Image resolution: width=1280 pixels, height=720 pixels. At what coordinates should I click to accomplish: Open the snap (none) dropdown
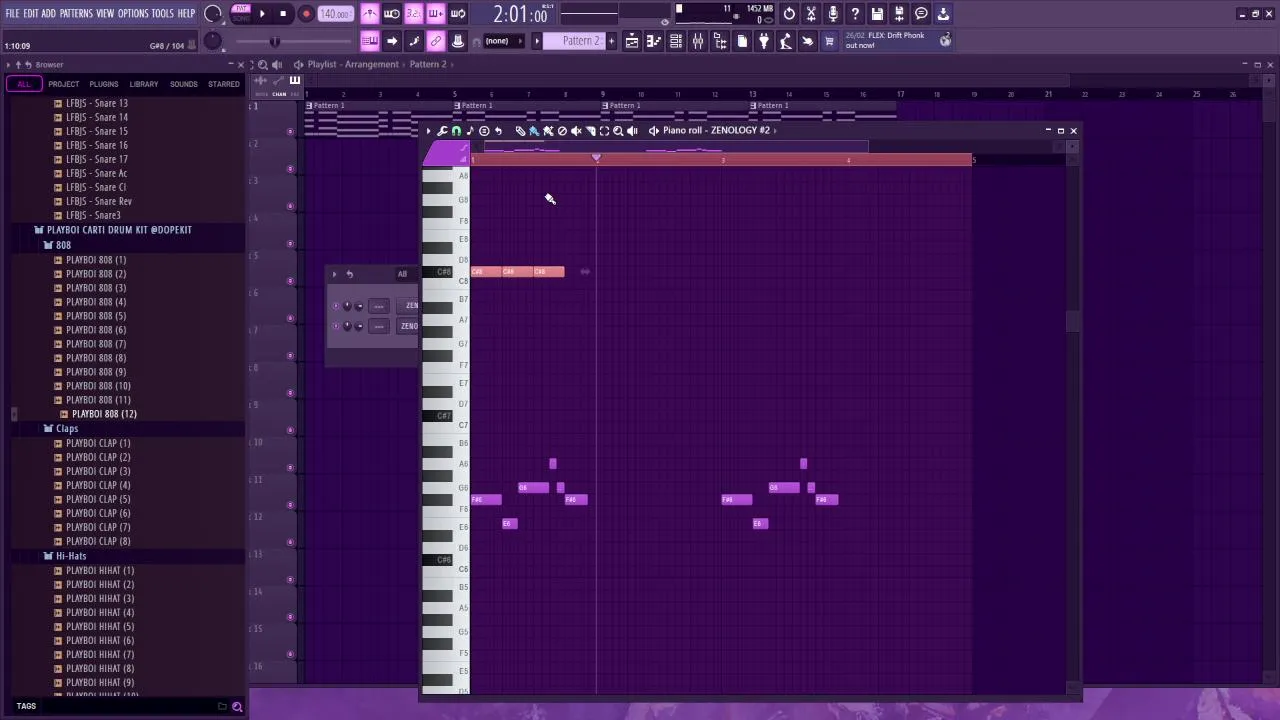coord(503,41)
